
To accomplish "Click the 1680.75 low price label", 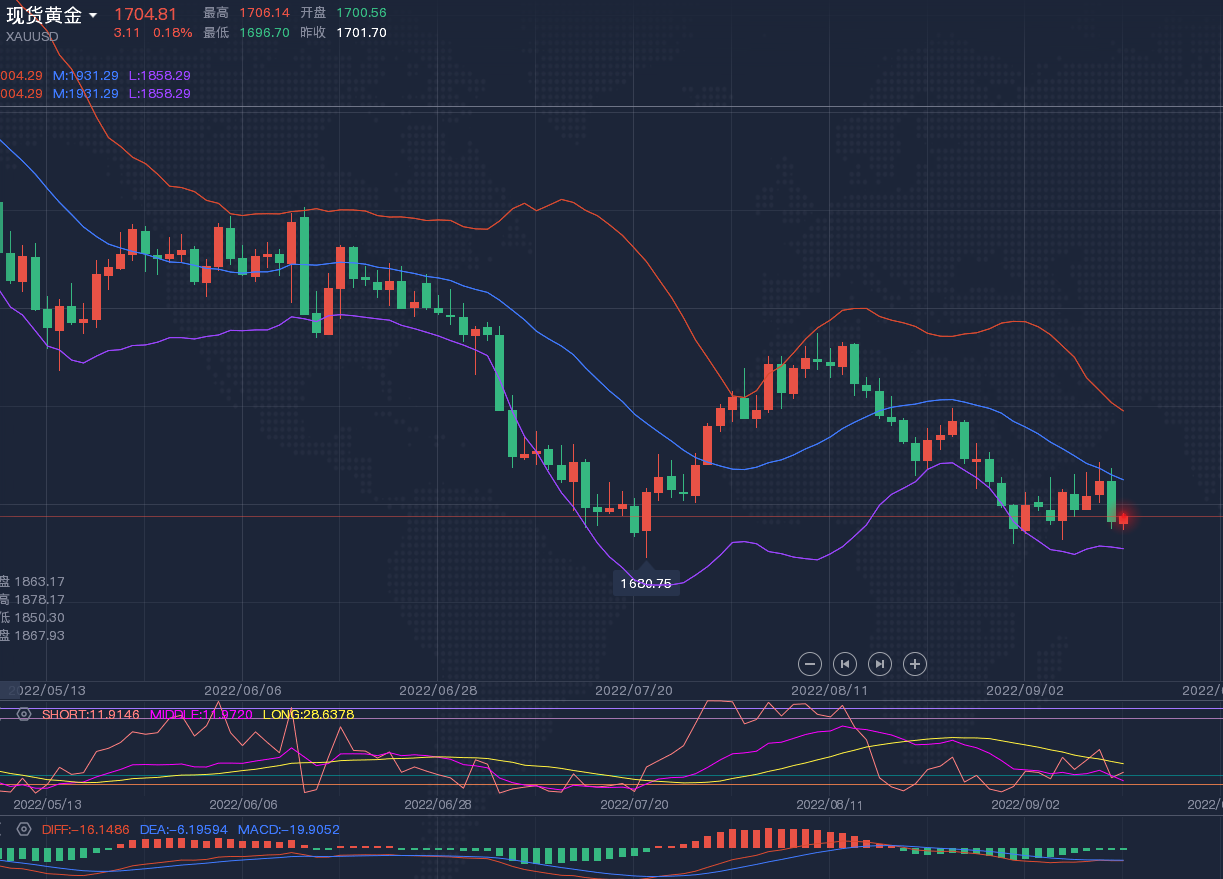I will pyautogui.click(x=646, y=584).
